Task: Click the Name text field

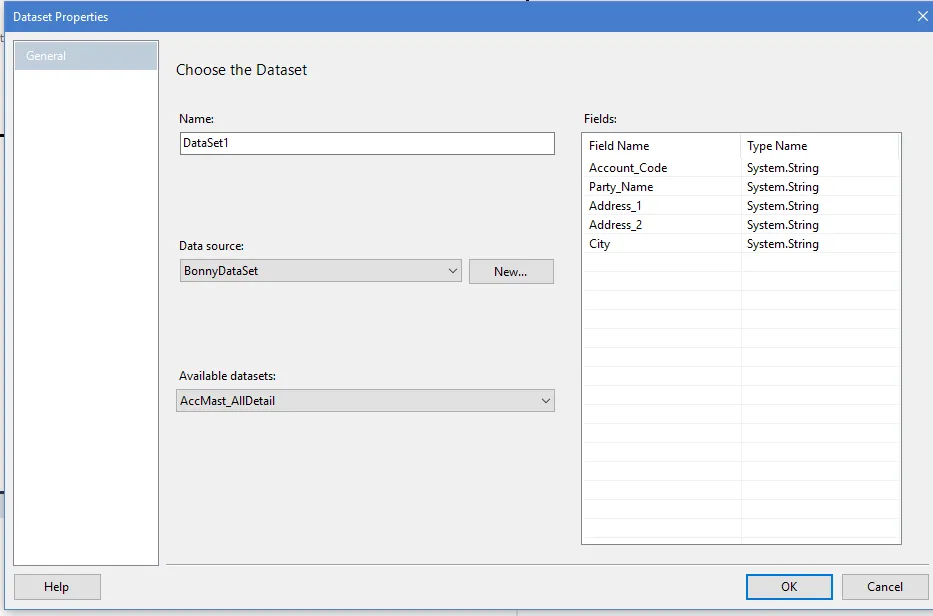Action: tap(366, 144)
